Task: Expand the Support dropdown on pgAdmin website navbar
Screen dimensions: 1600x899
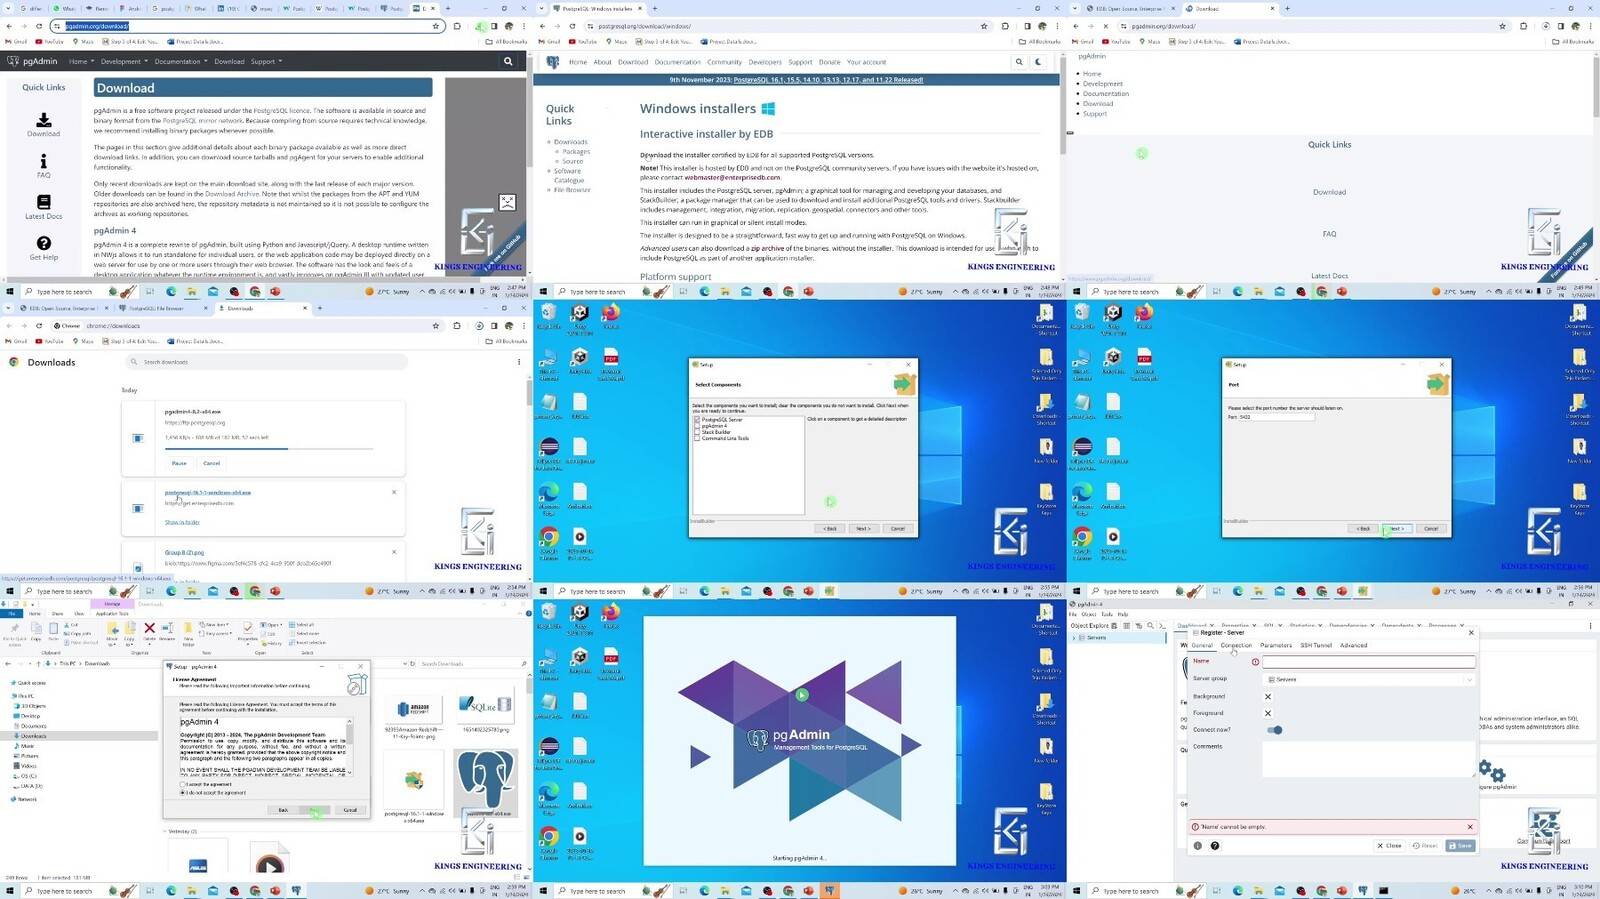Action: click(x=266, y=62)
